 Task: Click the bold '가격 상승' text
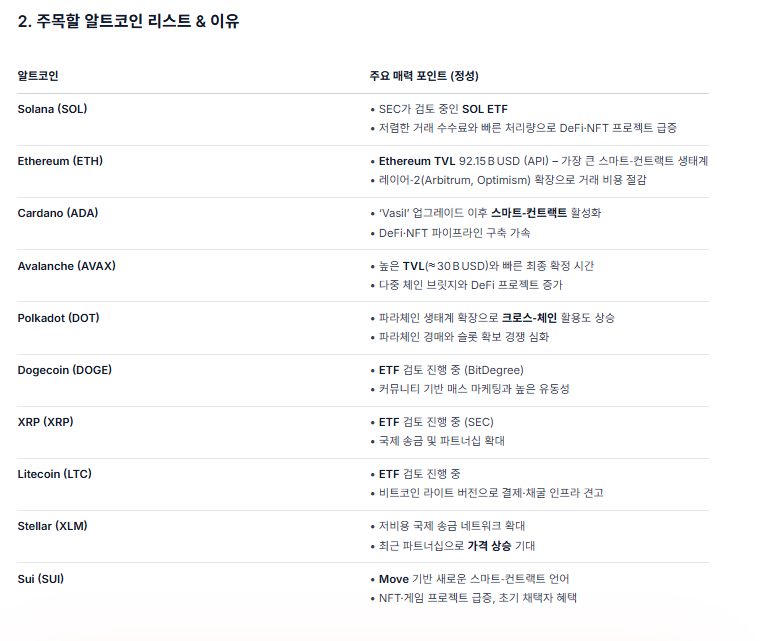[490, 546]
